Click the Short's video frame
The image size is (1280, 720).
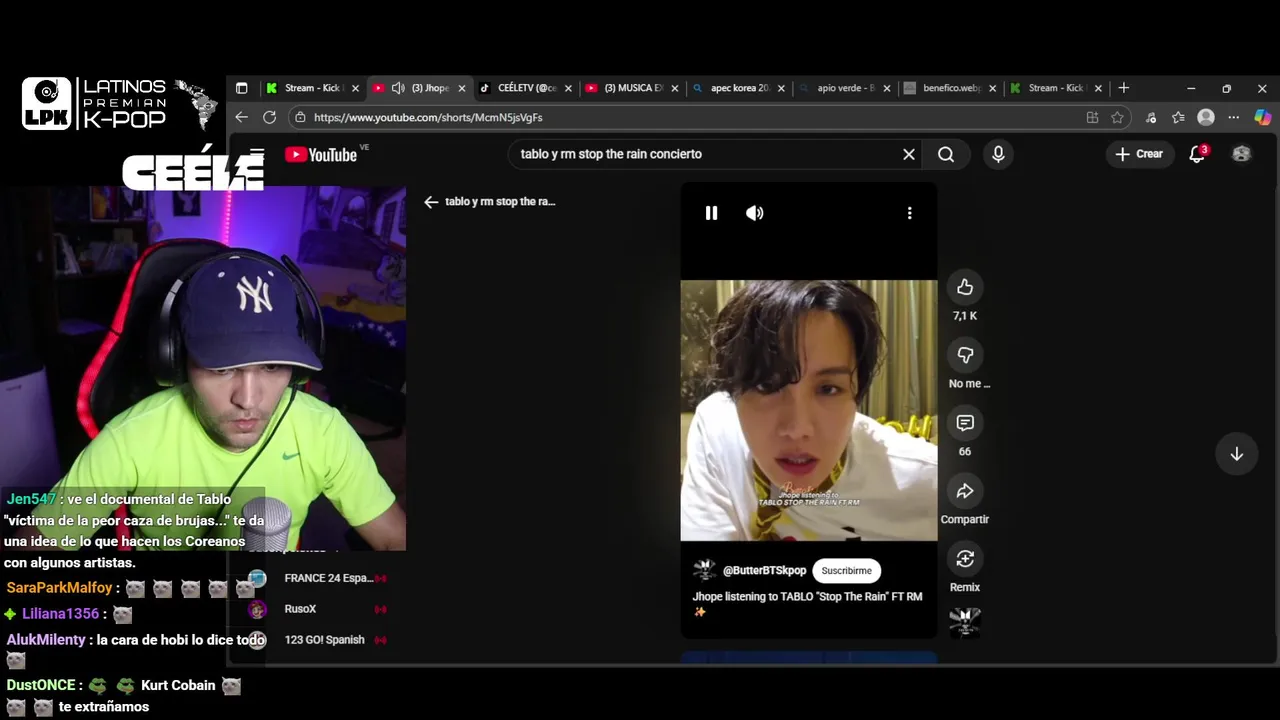tap(809, 410)
